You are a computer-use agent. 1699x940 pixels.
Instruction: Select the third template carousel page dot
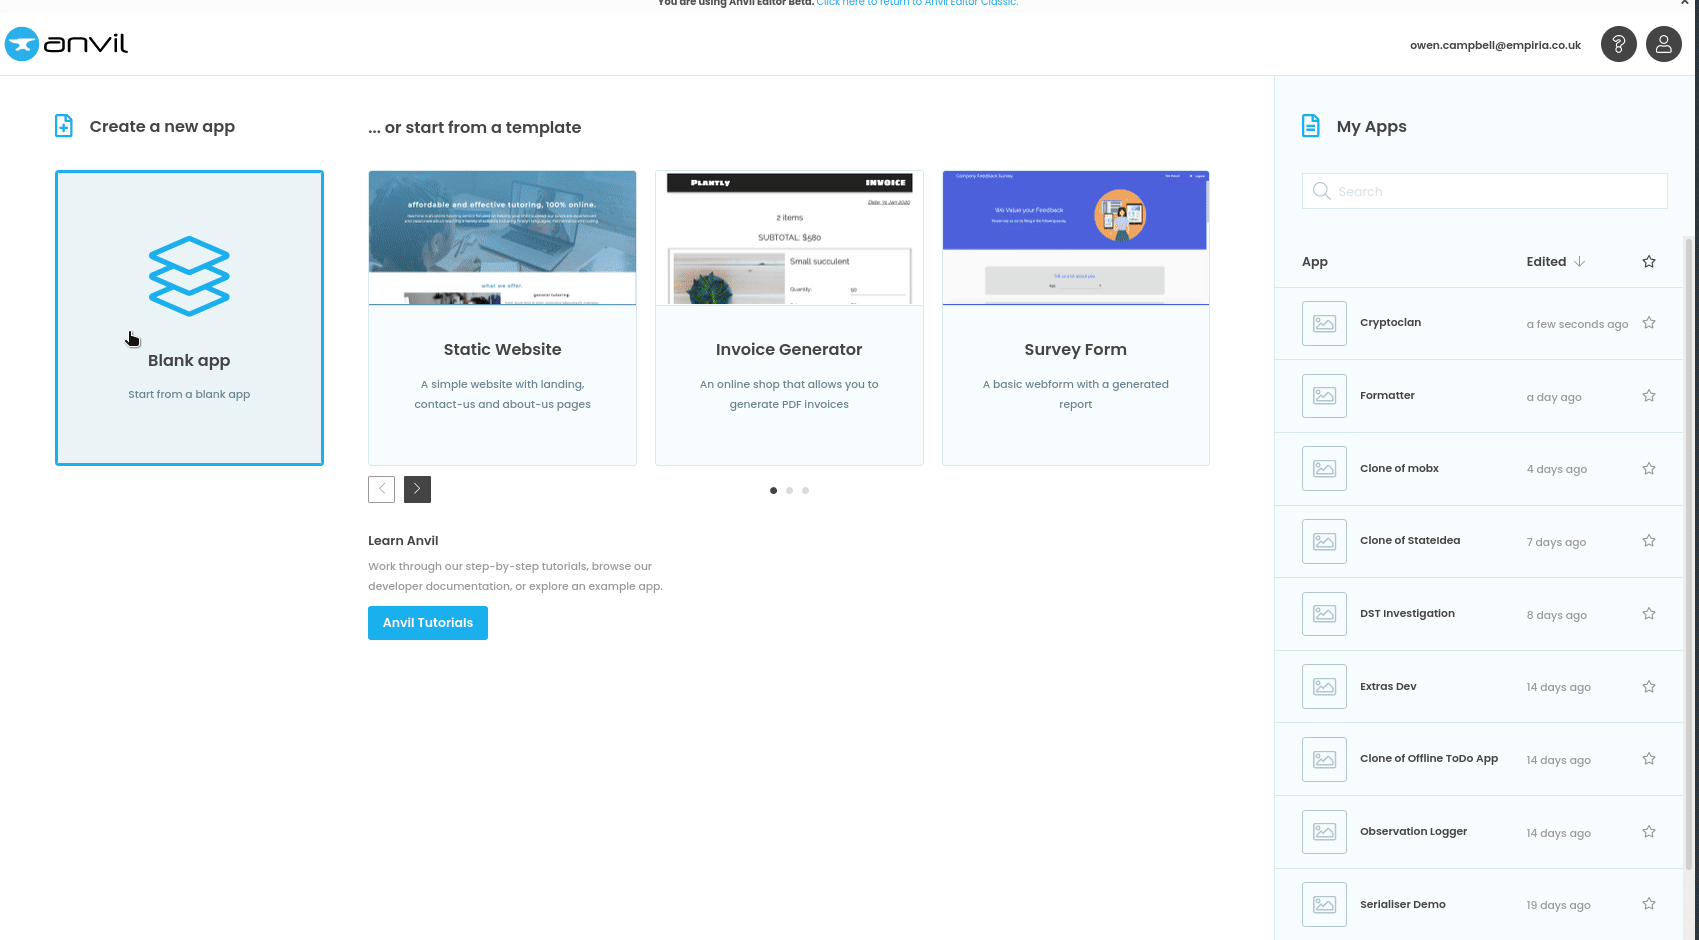805,491
